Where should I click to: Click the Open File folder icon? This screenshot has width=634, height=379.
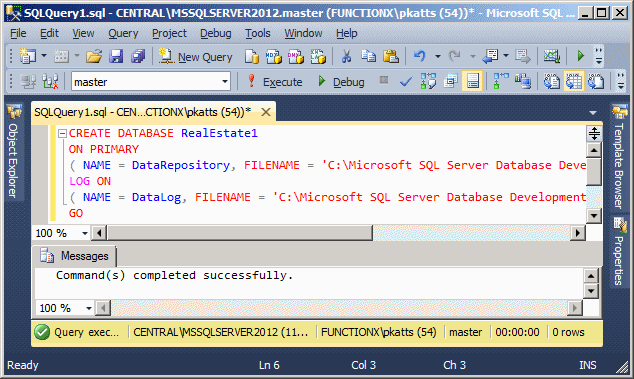point(94,56)
